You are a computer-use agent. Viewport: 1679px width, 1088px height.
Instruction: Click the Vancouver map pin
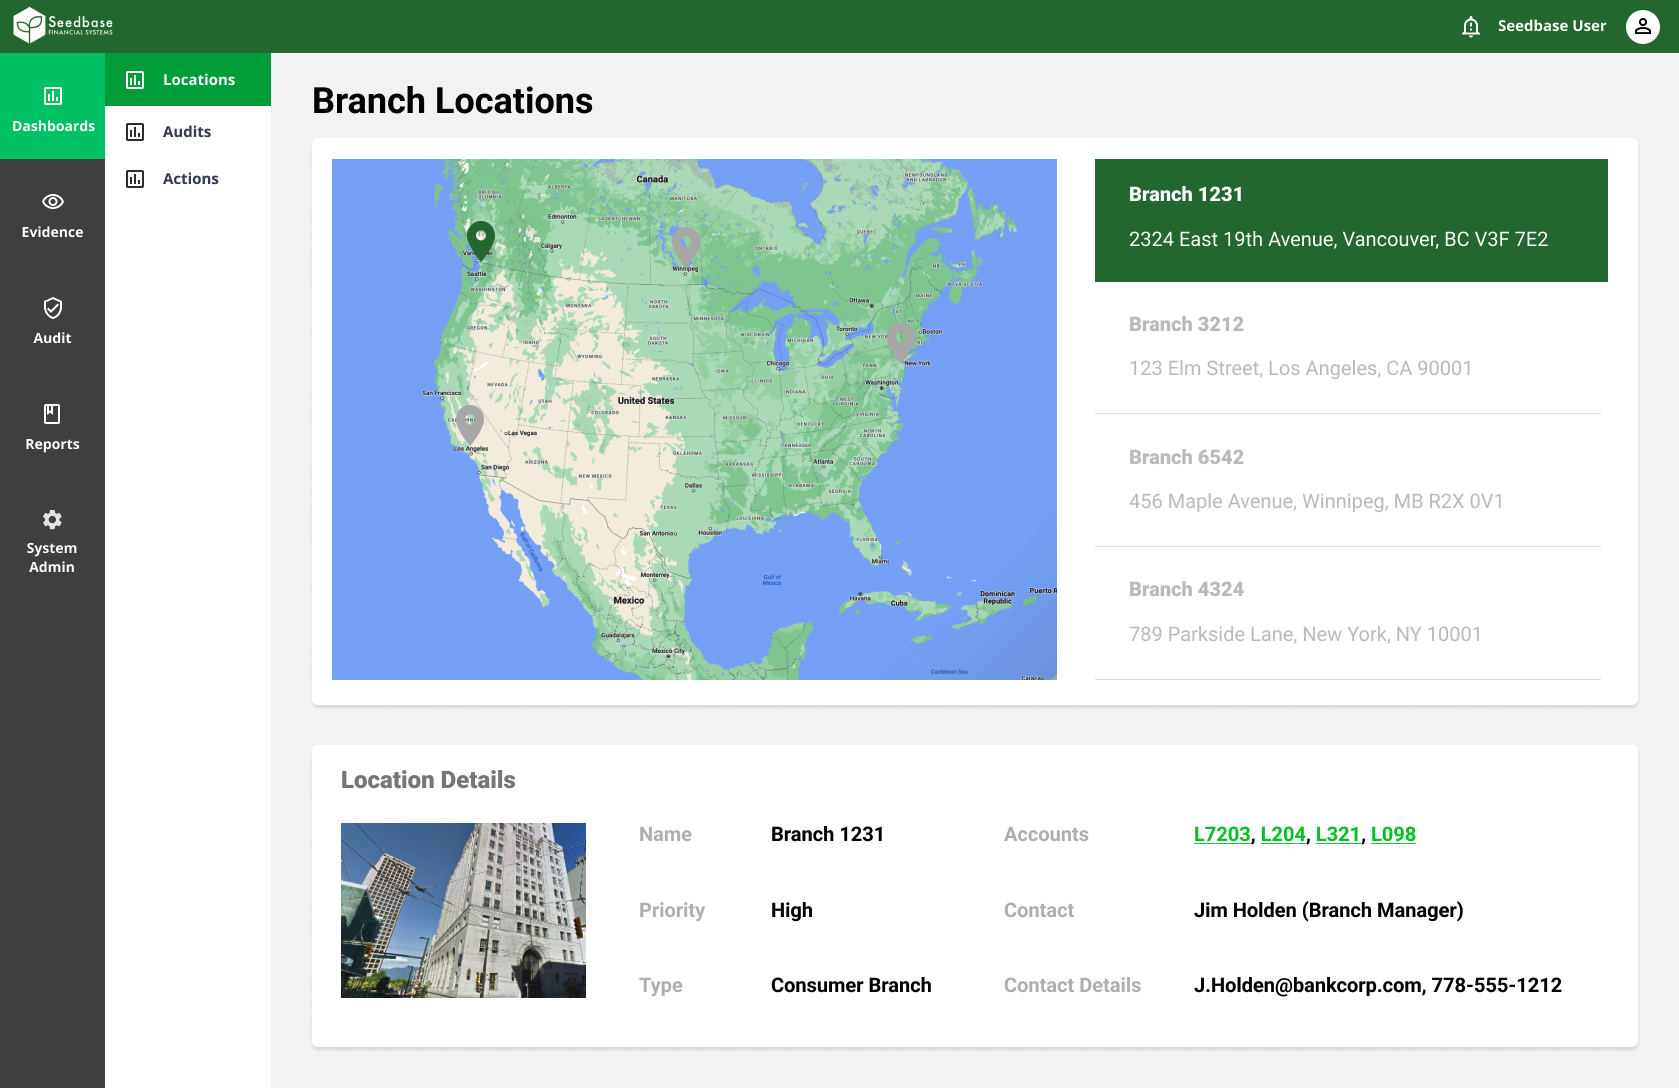[x=480, y=238]
